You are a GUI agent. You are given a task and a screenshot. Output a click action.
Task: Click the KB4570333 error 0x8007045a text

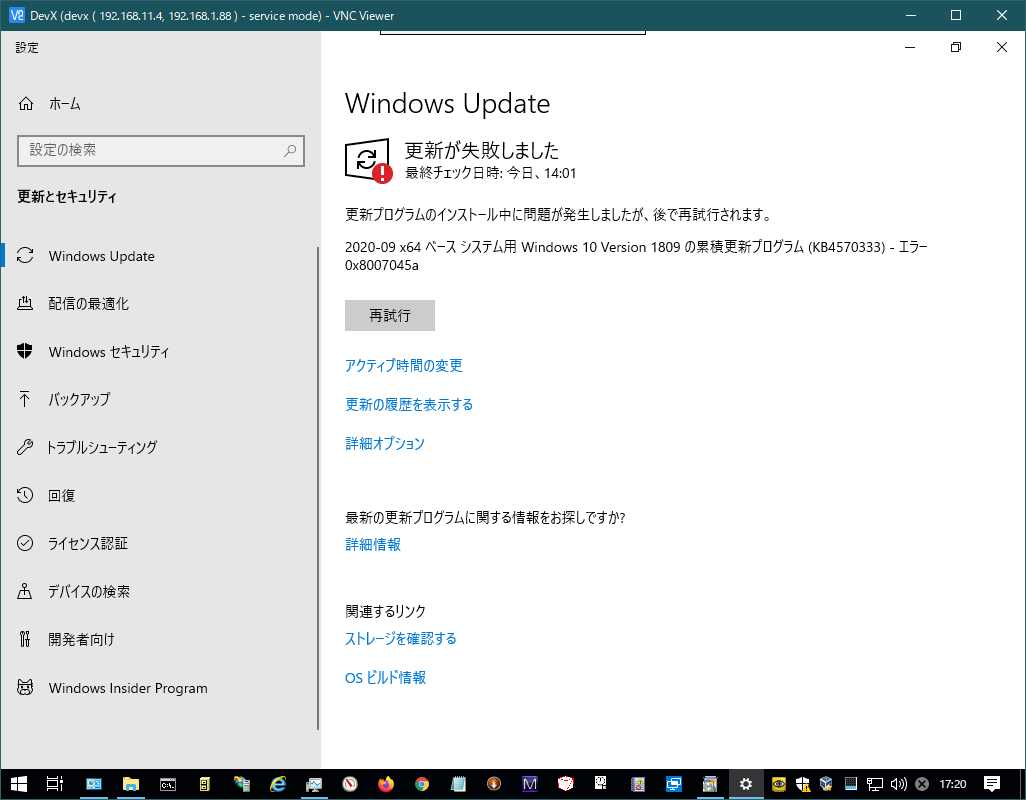(x=636, y=256)
